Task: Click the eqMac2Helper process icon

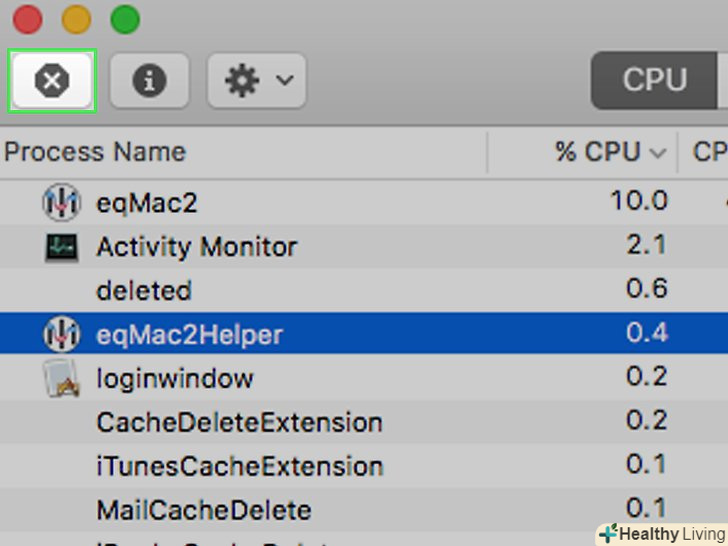Action: point(61,334)
